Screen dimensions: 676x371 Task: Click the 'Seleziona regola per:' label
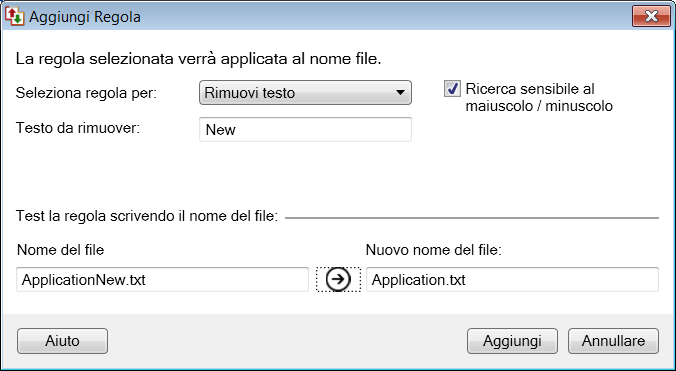(86, 93)
